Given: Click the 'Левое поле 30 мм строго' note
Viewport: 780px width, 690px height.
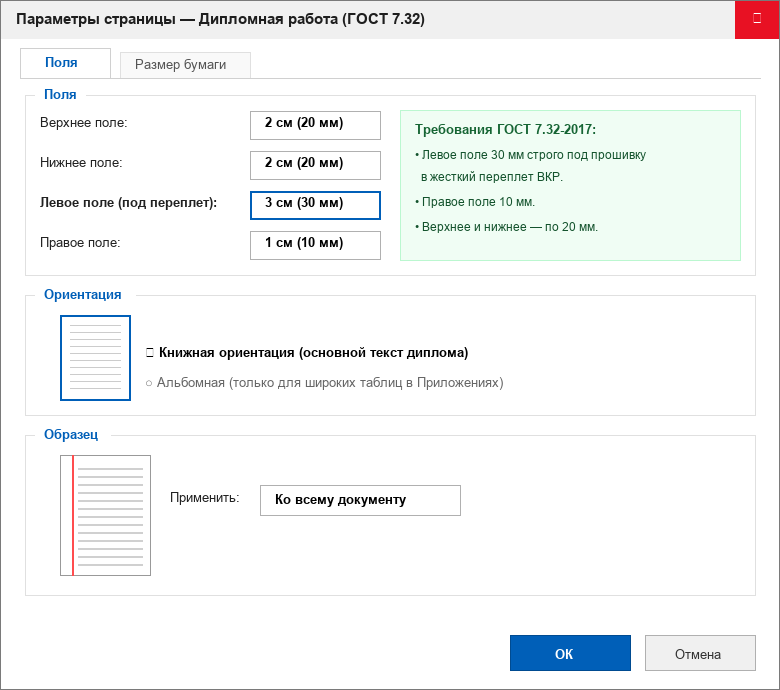Looking at the screenshot, I should [533, 166].
